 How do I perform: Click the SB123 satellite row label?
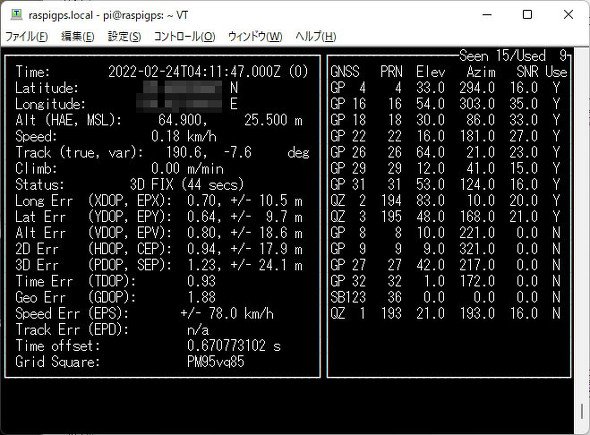348,298
